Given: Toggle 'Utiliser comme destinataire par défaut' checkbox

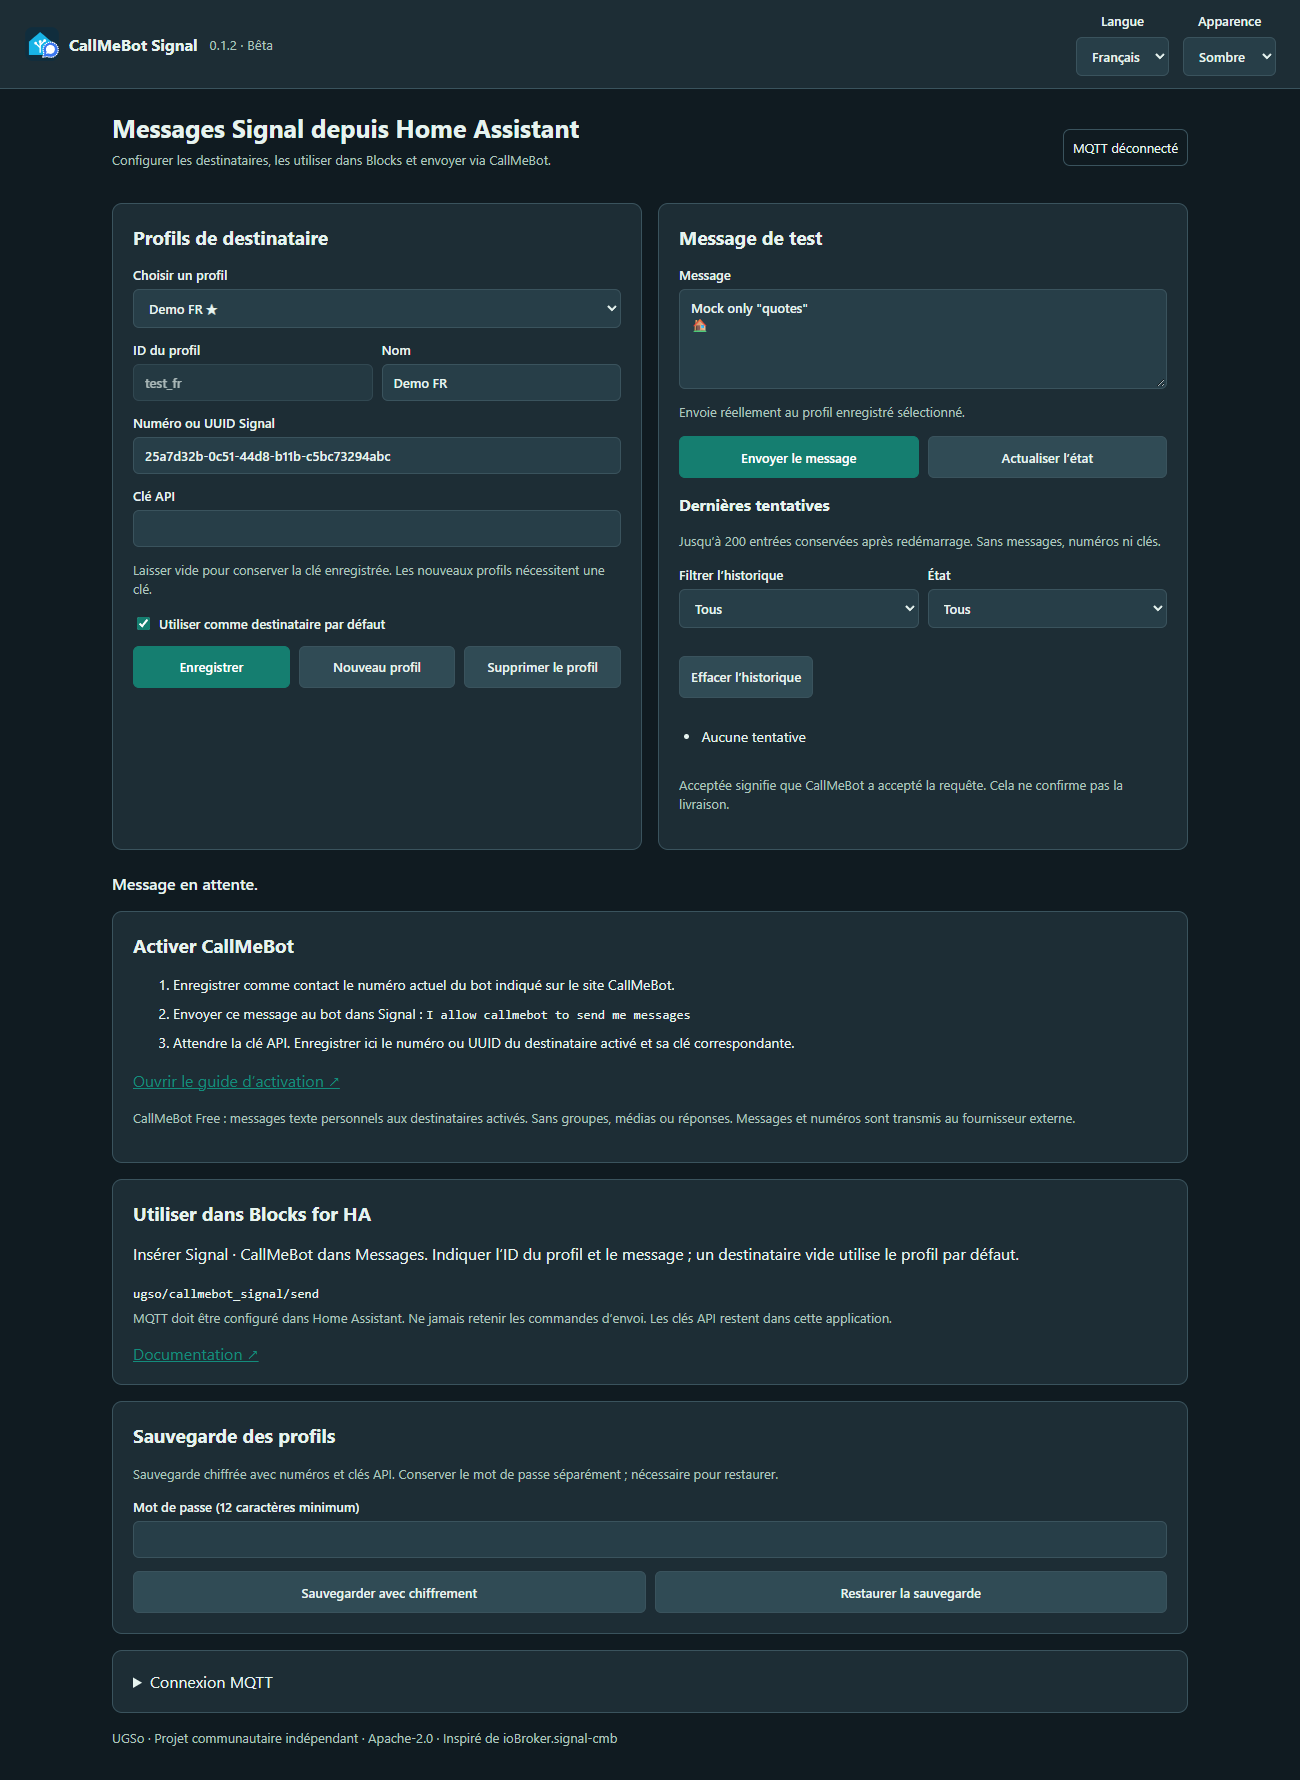Looking at the screenshot, I should click(x=143, y=624).
